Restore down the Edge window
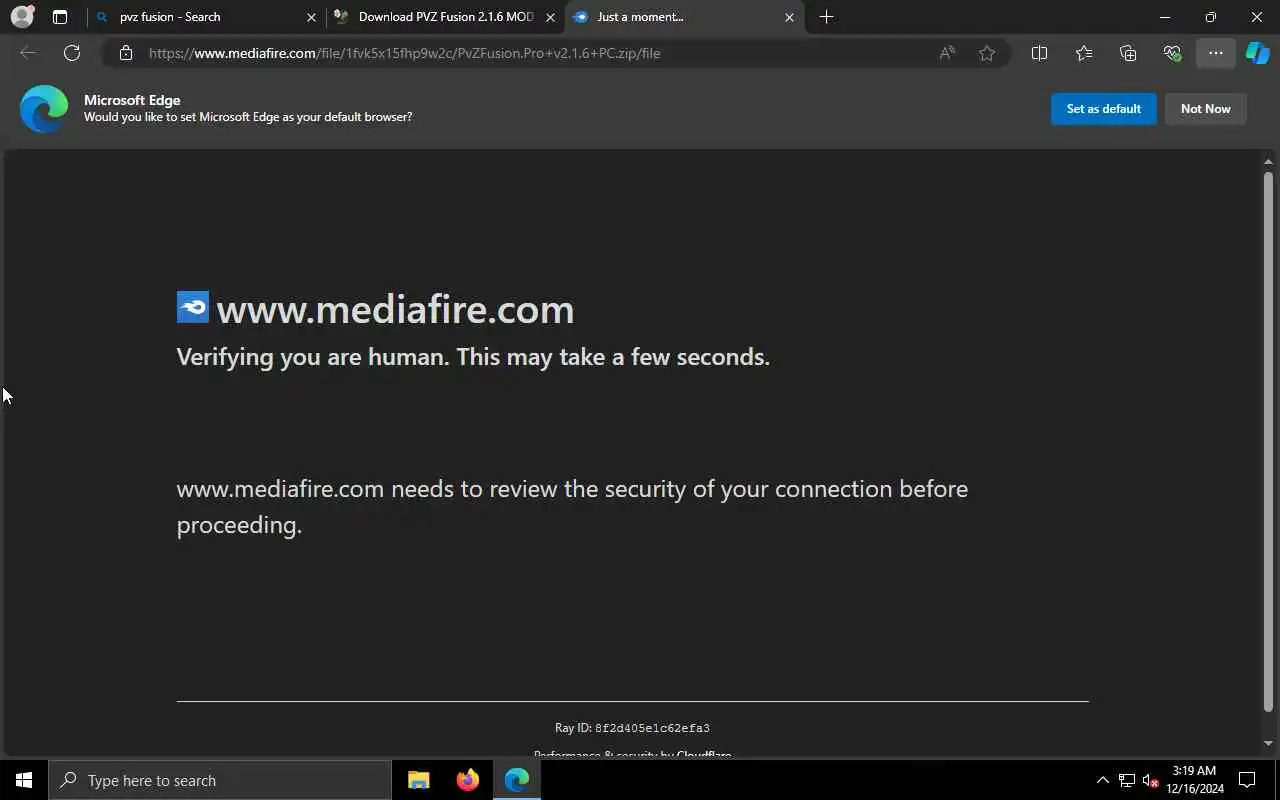This screenshot has height=800, width=1280. (1211, 17)
